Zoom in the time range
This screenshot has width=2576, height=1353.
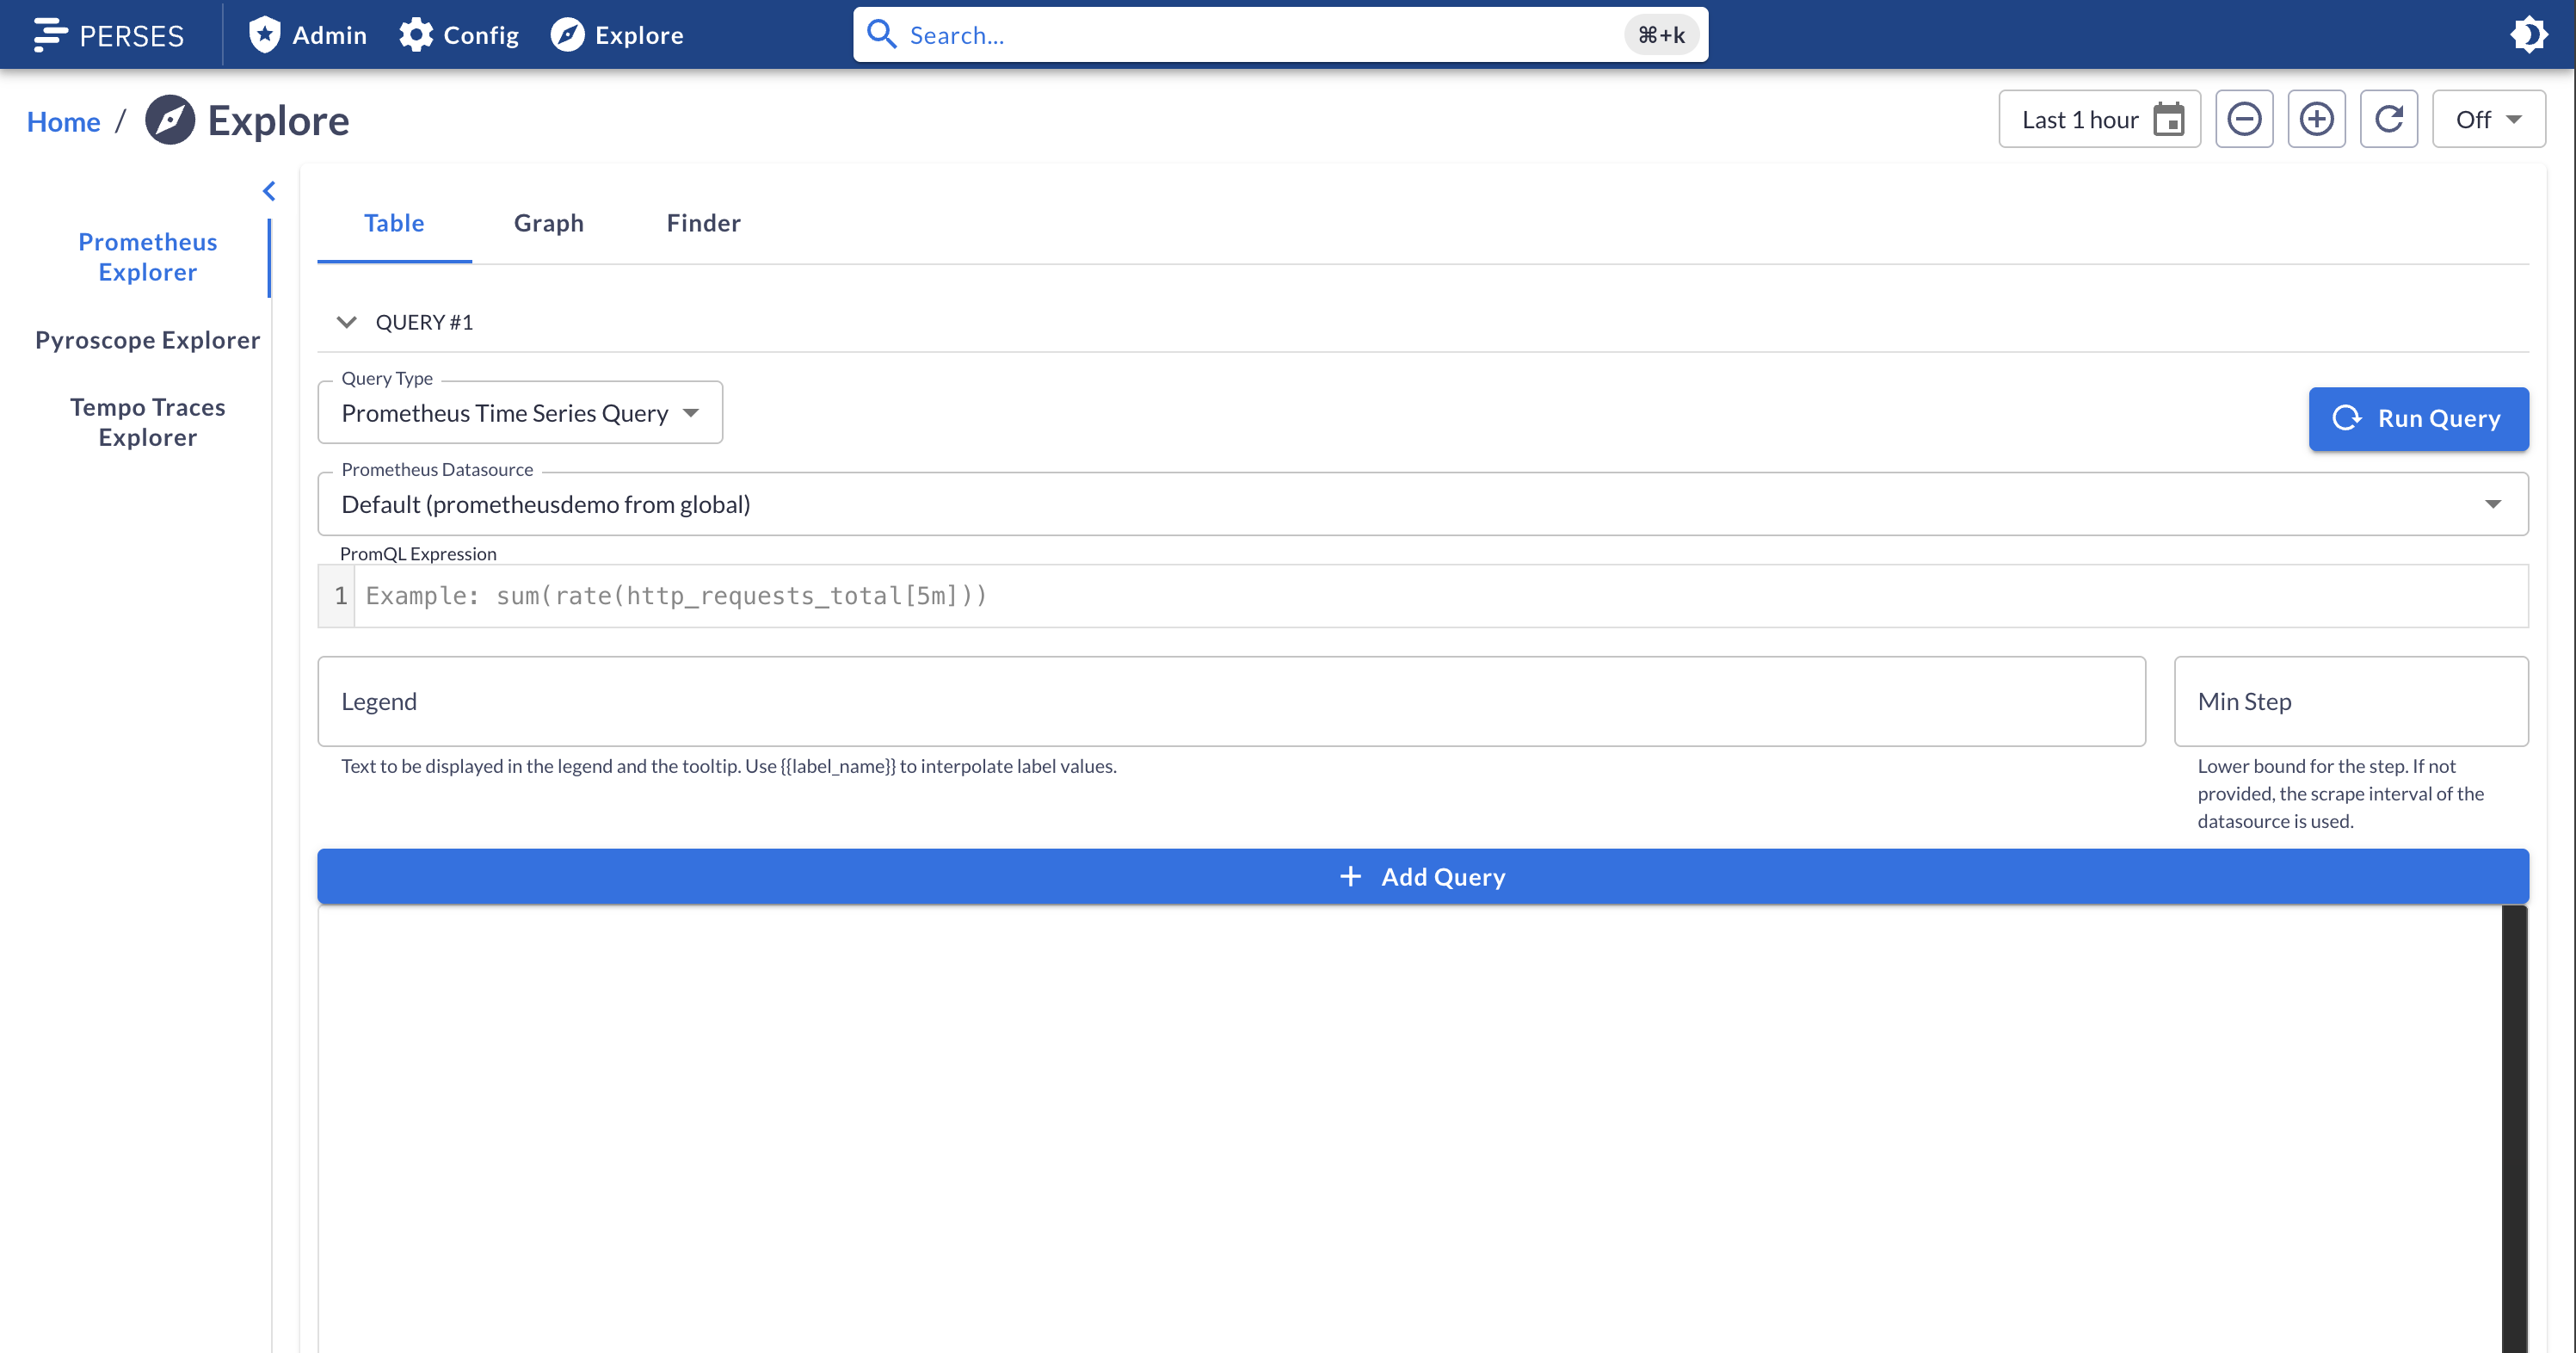pos(2316,119)
